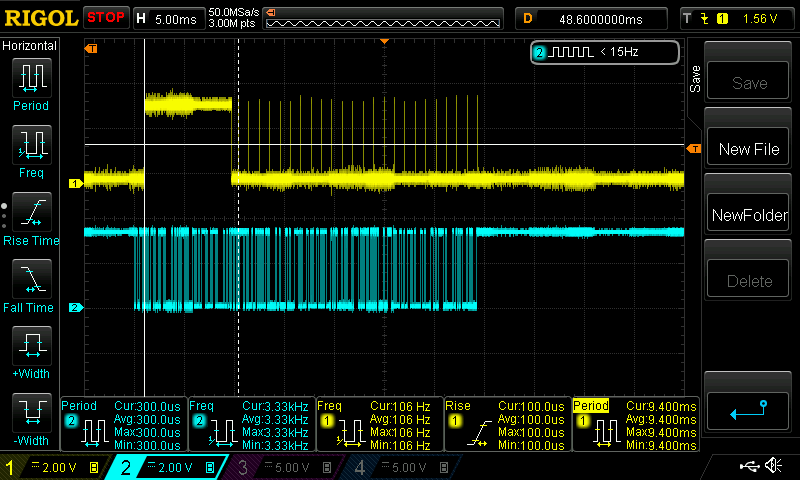Click the channel 1 ground marker
Viewport: 800px width, 480px height.
click(76, 183)
